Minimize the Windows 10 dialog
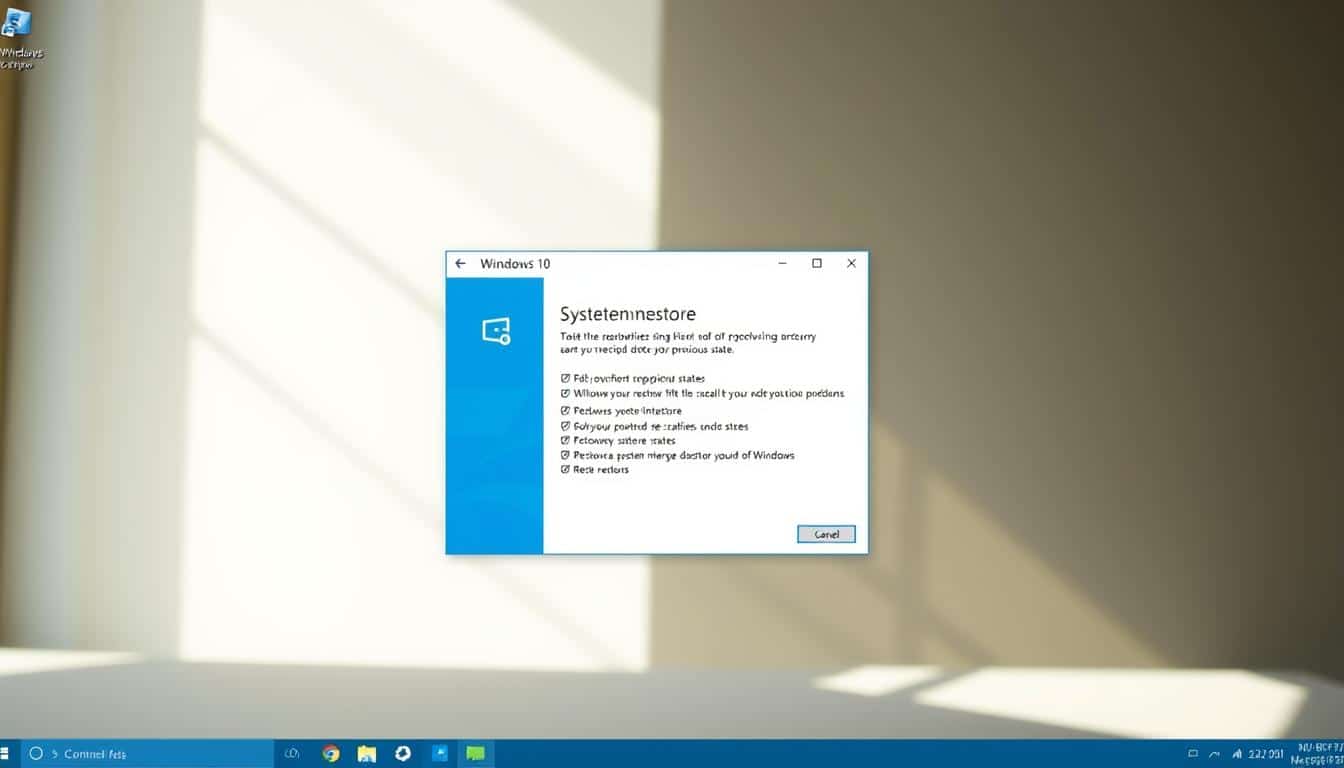1344x768 pixels. pyautogui.click(x=782, y=264)
